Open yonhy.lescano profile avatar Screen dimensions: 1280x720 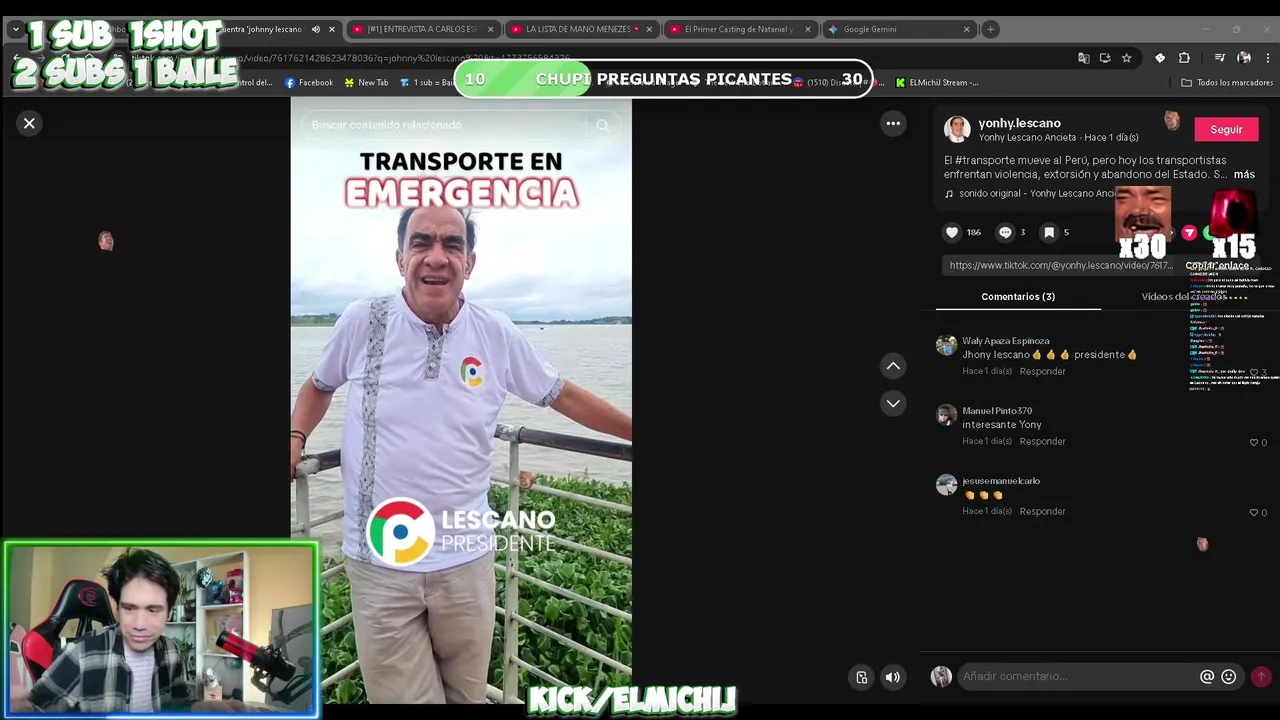pos(957,129)
